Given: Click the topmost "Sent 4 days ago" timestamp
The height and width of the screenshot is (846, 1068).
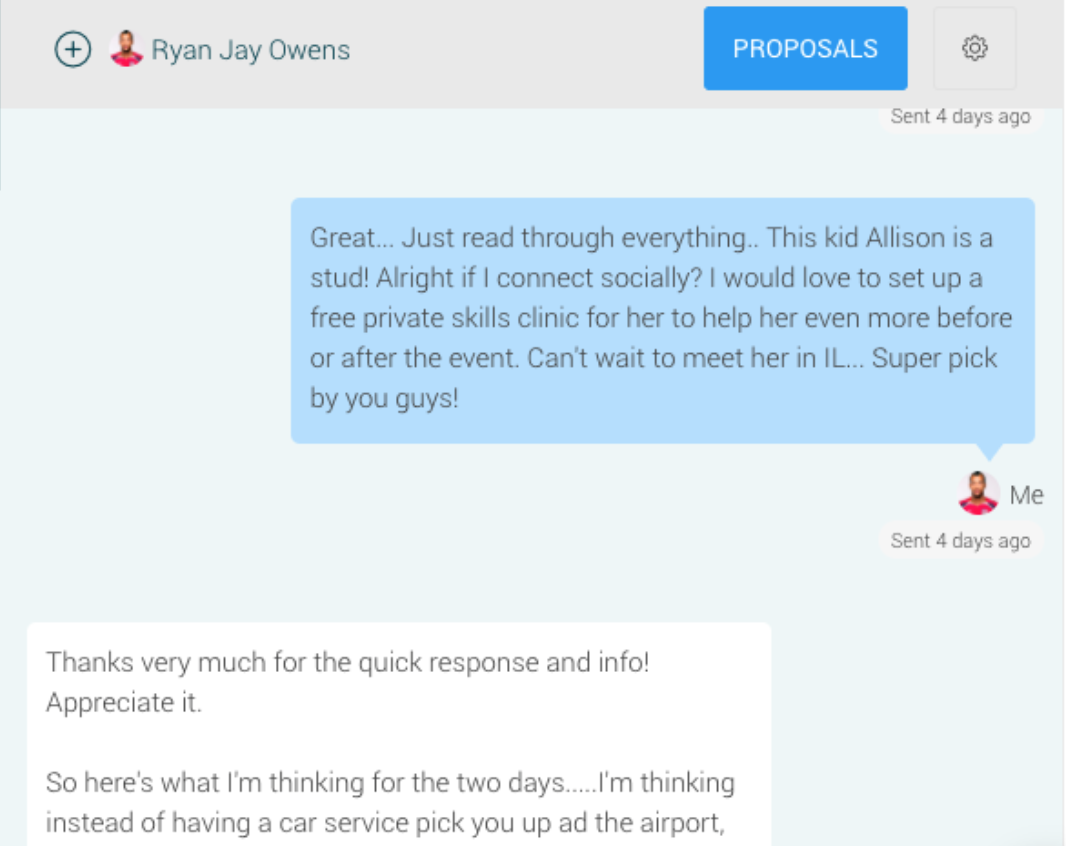Looking at the screenshot, I should (x=960, y=117).
